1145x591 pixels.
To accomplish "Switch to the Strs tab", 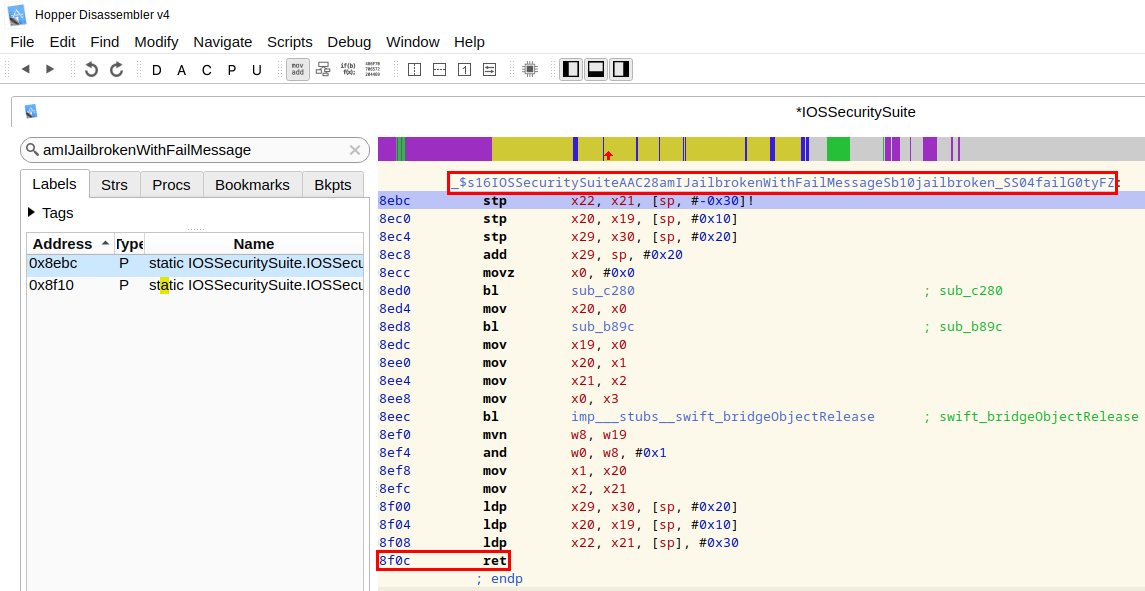I will pyautogui.click(x=114, y=185).
